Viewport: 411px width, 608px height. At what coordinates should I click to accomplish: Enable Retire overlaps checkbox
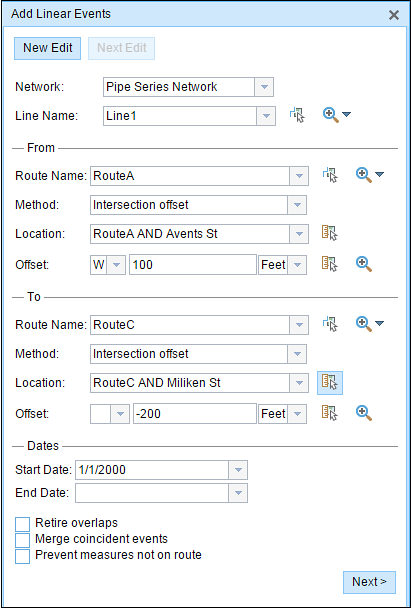[22, 525]
